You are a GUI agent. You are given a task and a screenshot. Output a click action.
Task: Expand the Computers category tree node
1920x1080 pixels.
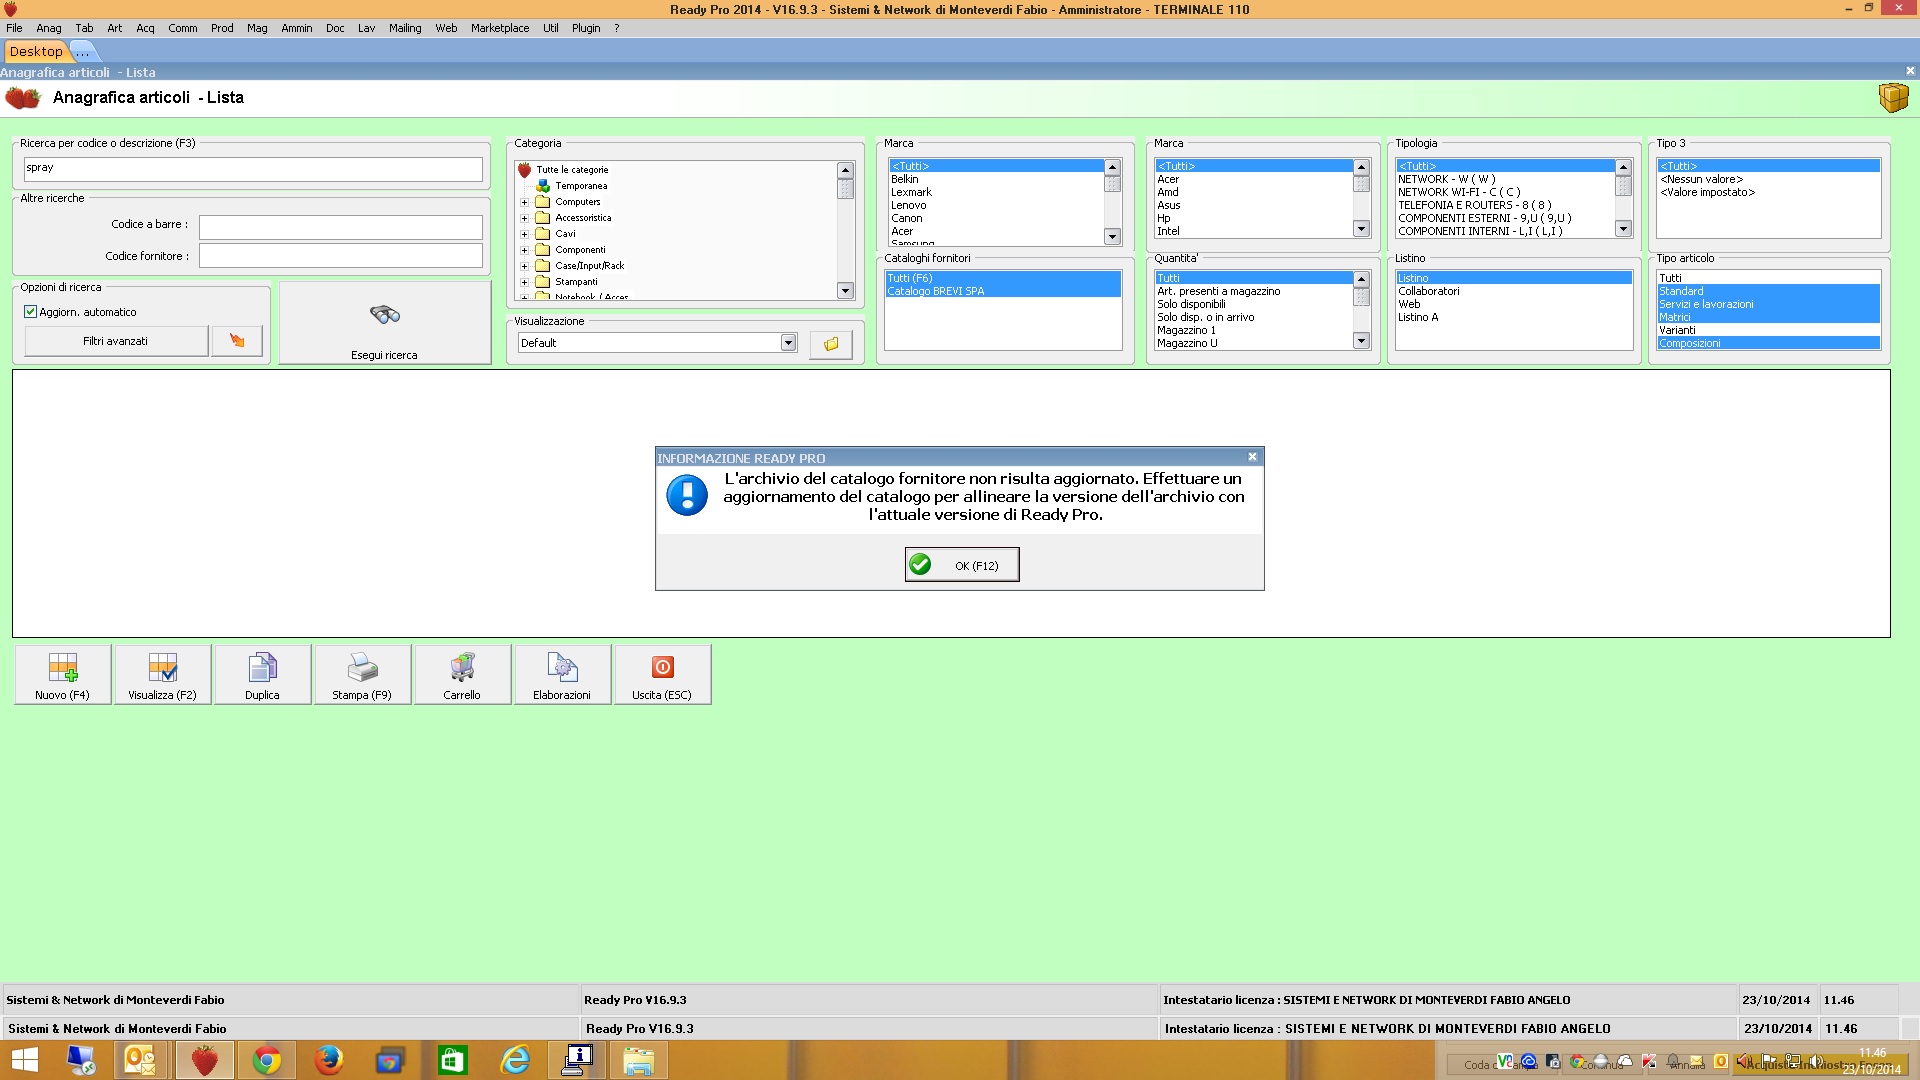[524, 202]
